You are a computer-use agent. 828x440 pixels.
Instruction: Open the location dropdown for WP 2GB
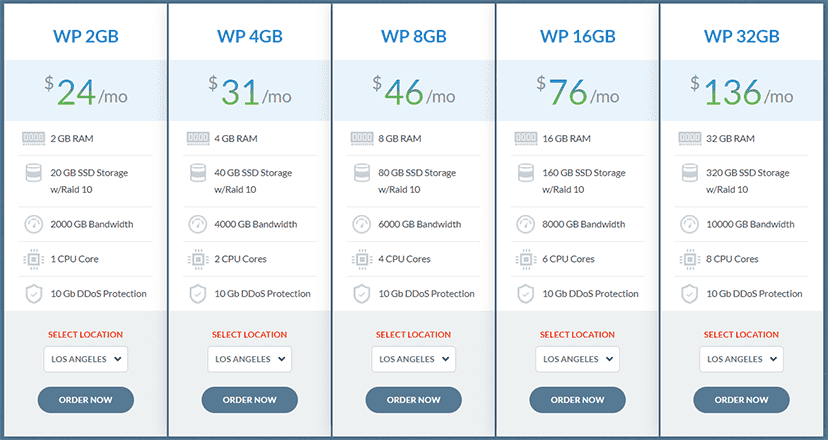pyautogui.click(x=86, y=359)
